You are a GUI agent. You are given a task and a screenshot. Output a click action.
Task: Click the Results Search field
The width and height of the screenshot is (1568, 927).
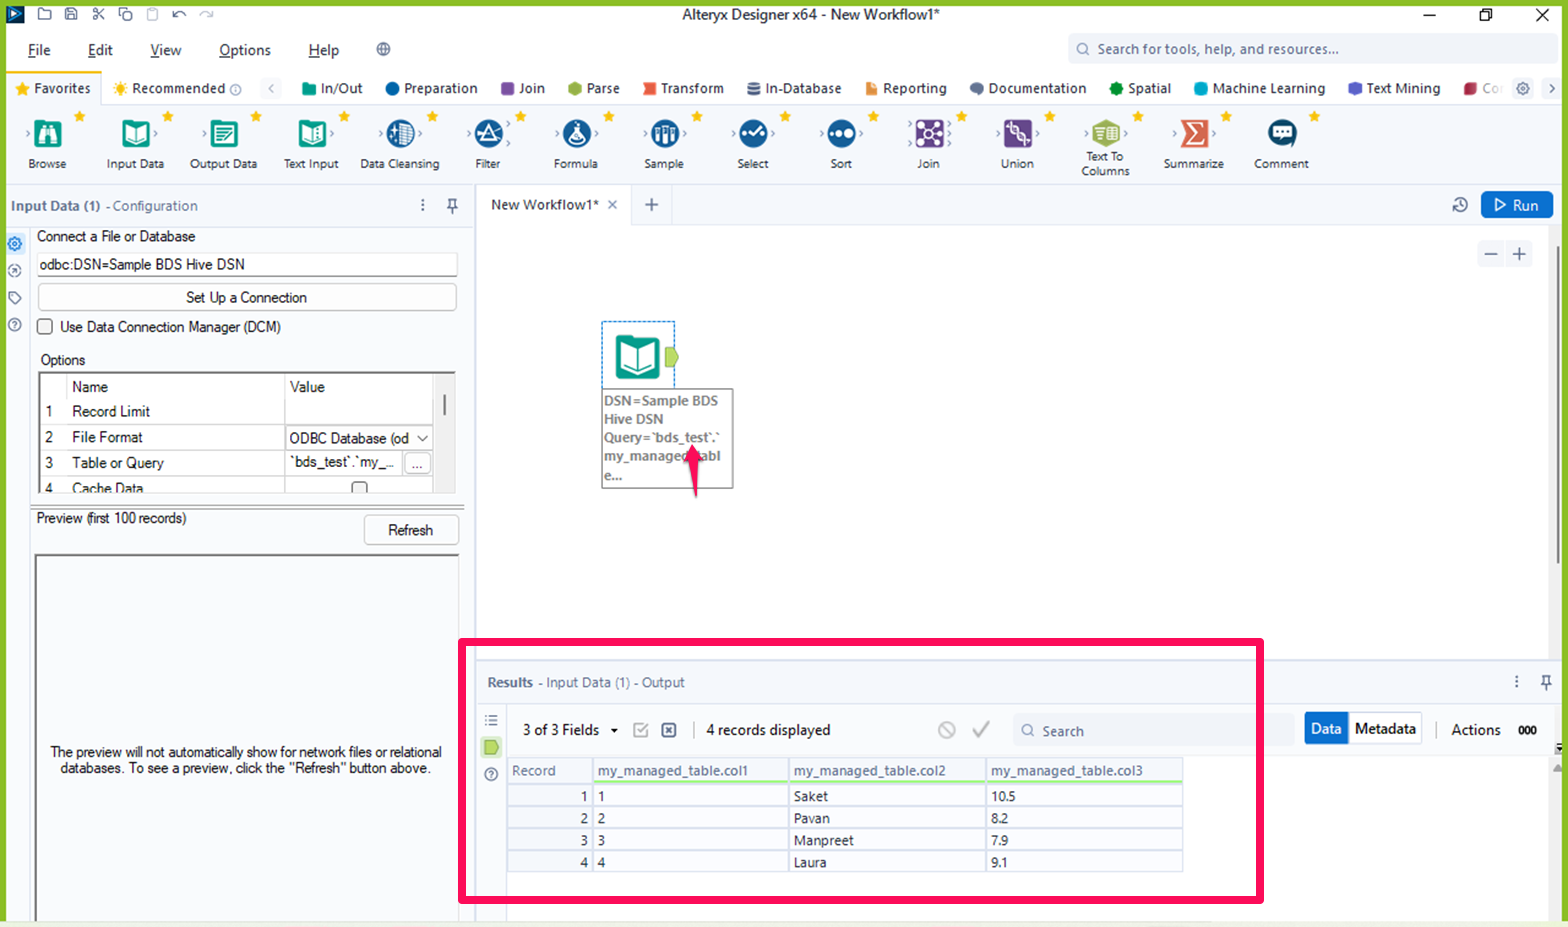pyautogui.click(x=1154, y=731)
